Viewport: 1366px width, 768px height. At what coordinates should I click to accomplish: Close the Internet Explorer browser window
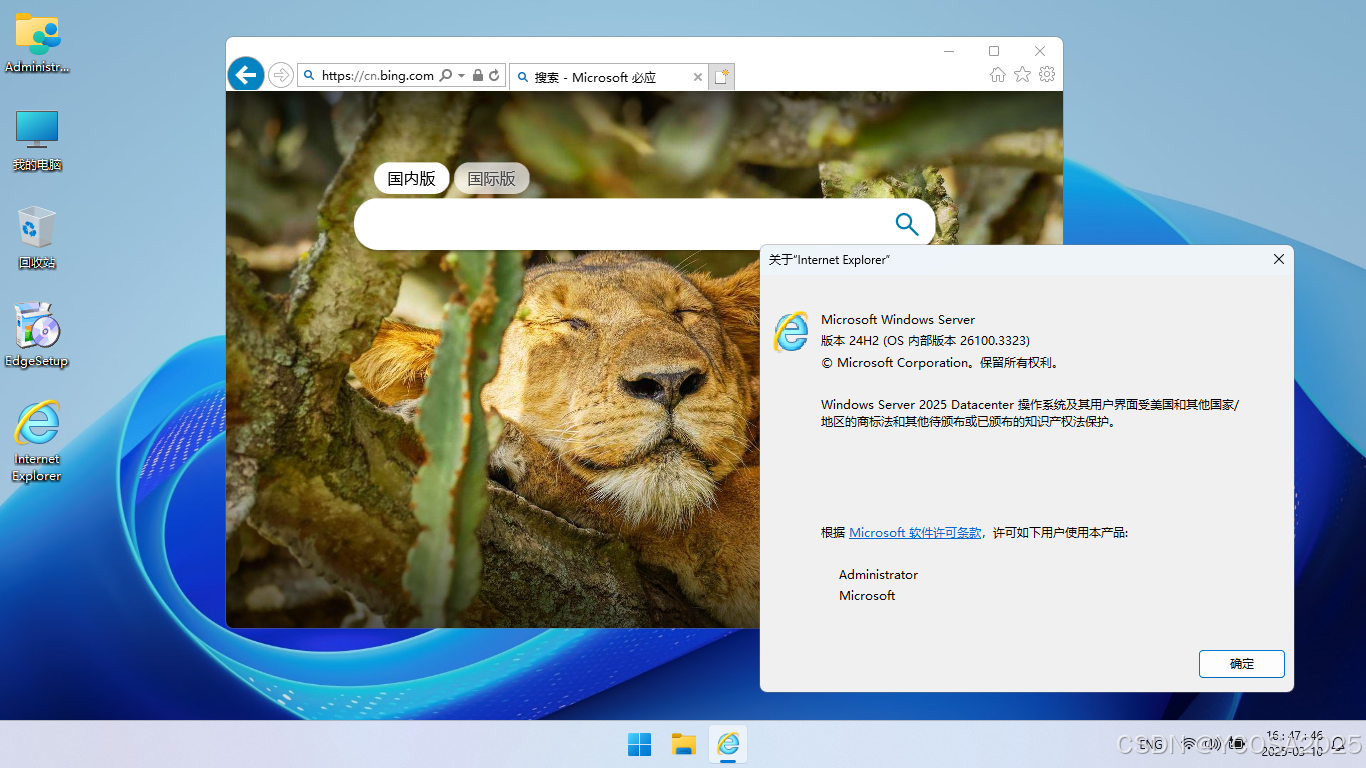[1040, 50]
